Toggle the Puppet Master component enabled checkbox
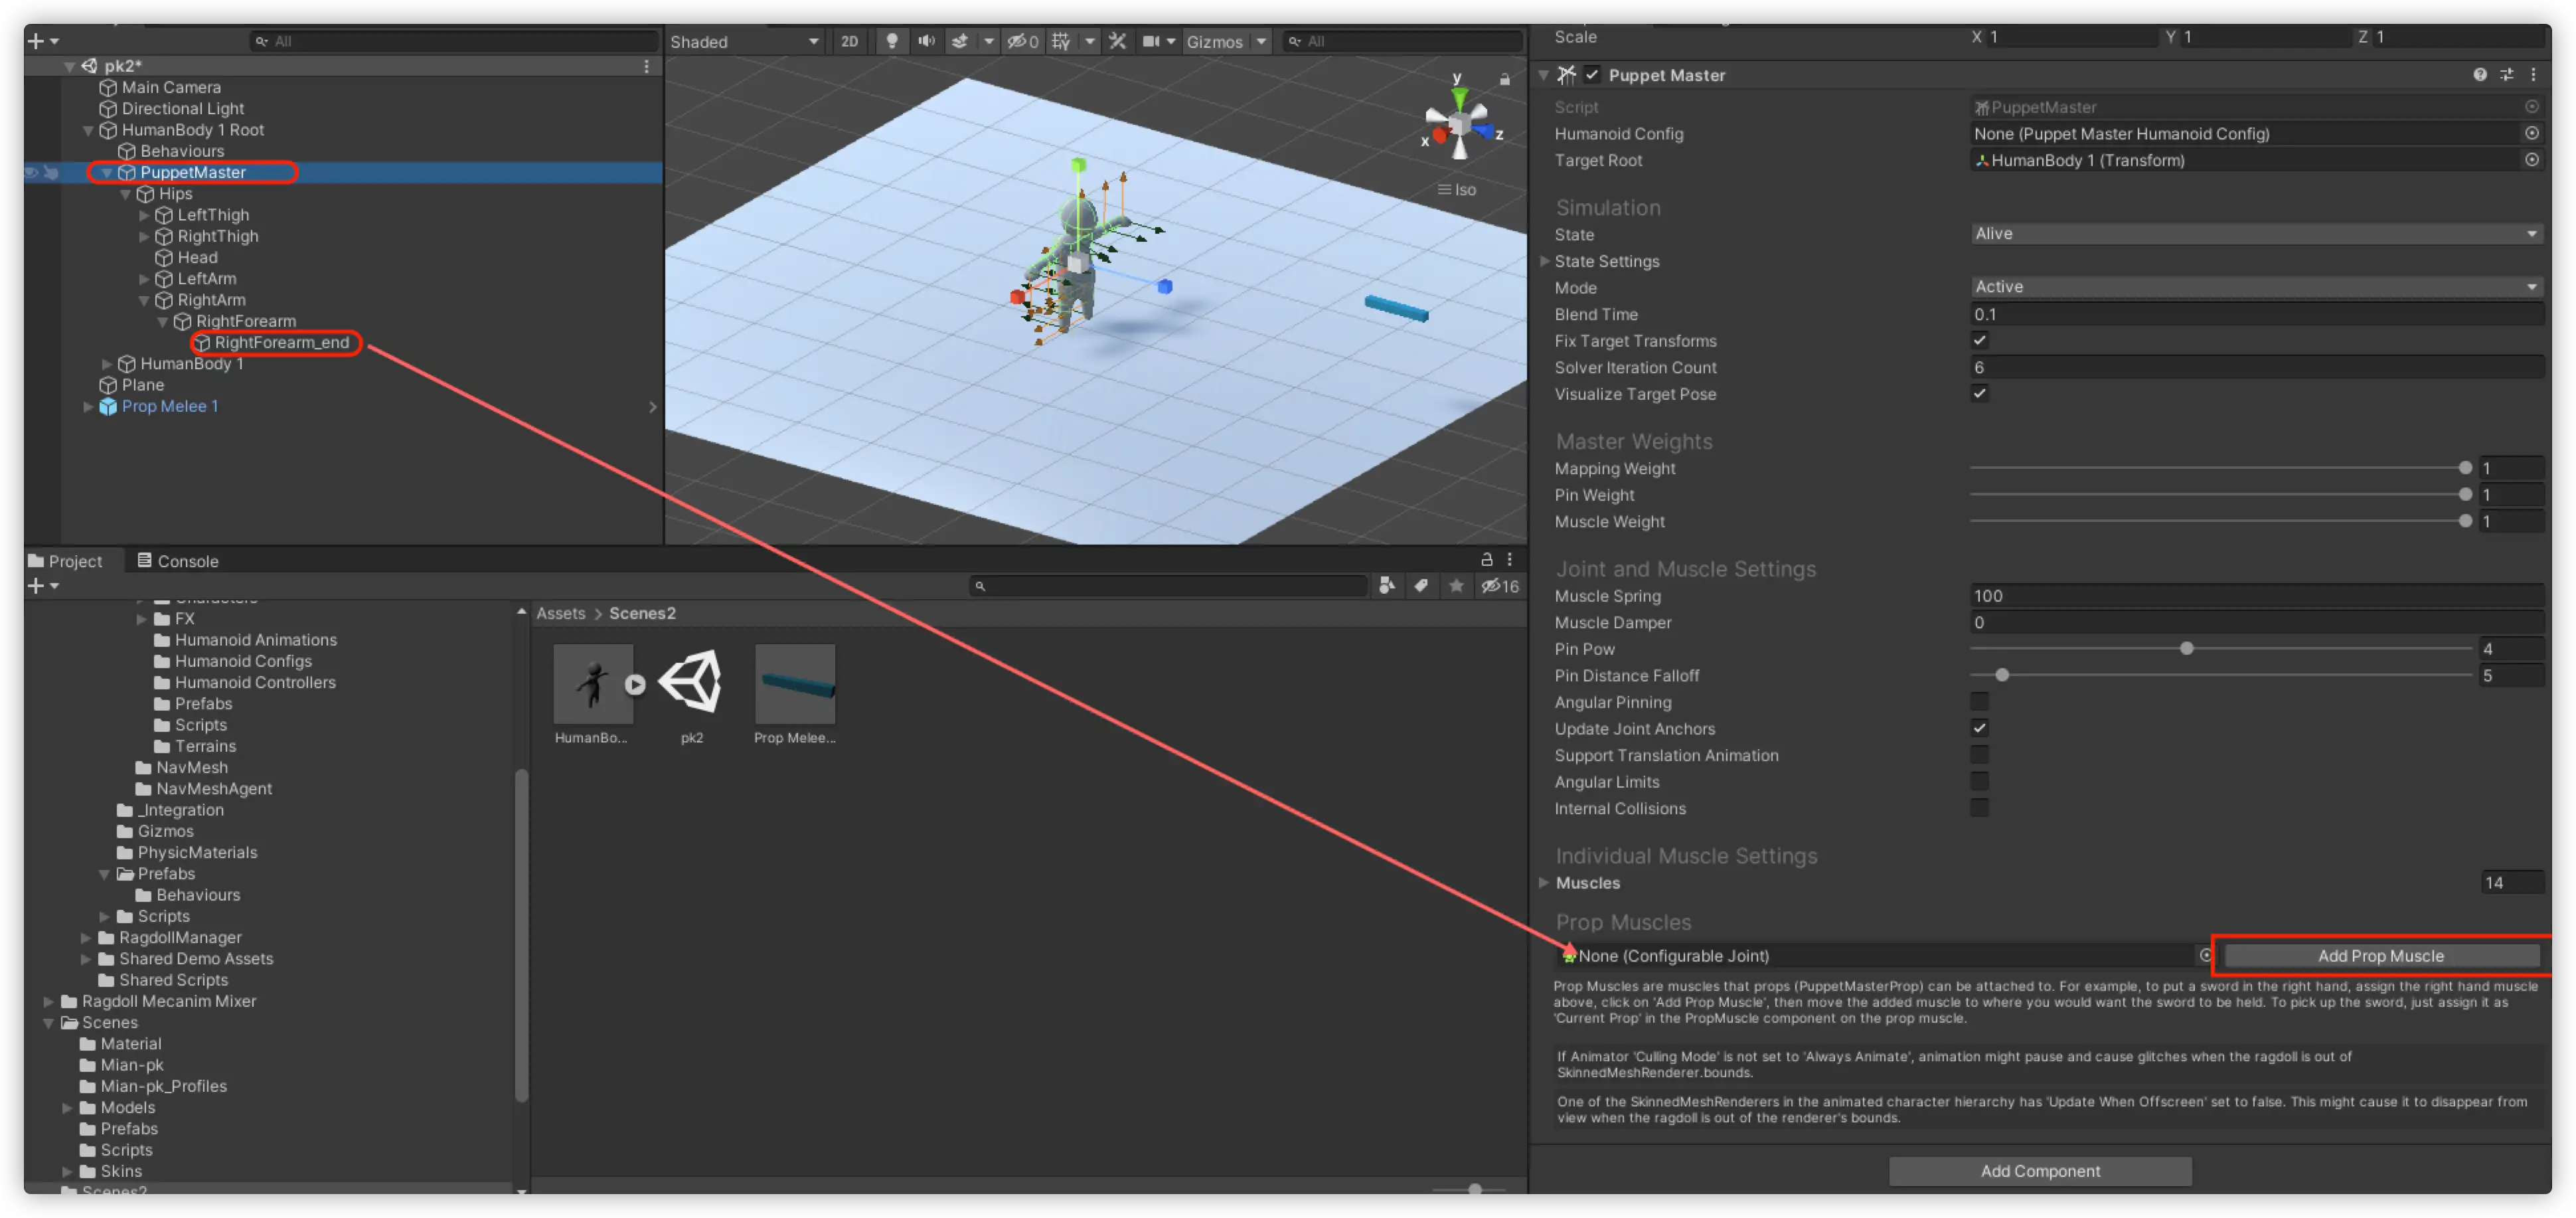Screen dimensions: 2576x1218 [x=1592, y=75]
